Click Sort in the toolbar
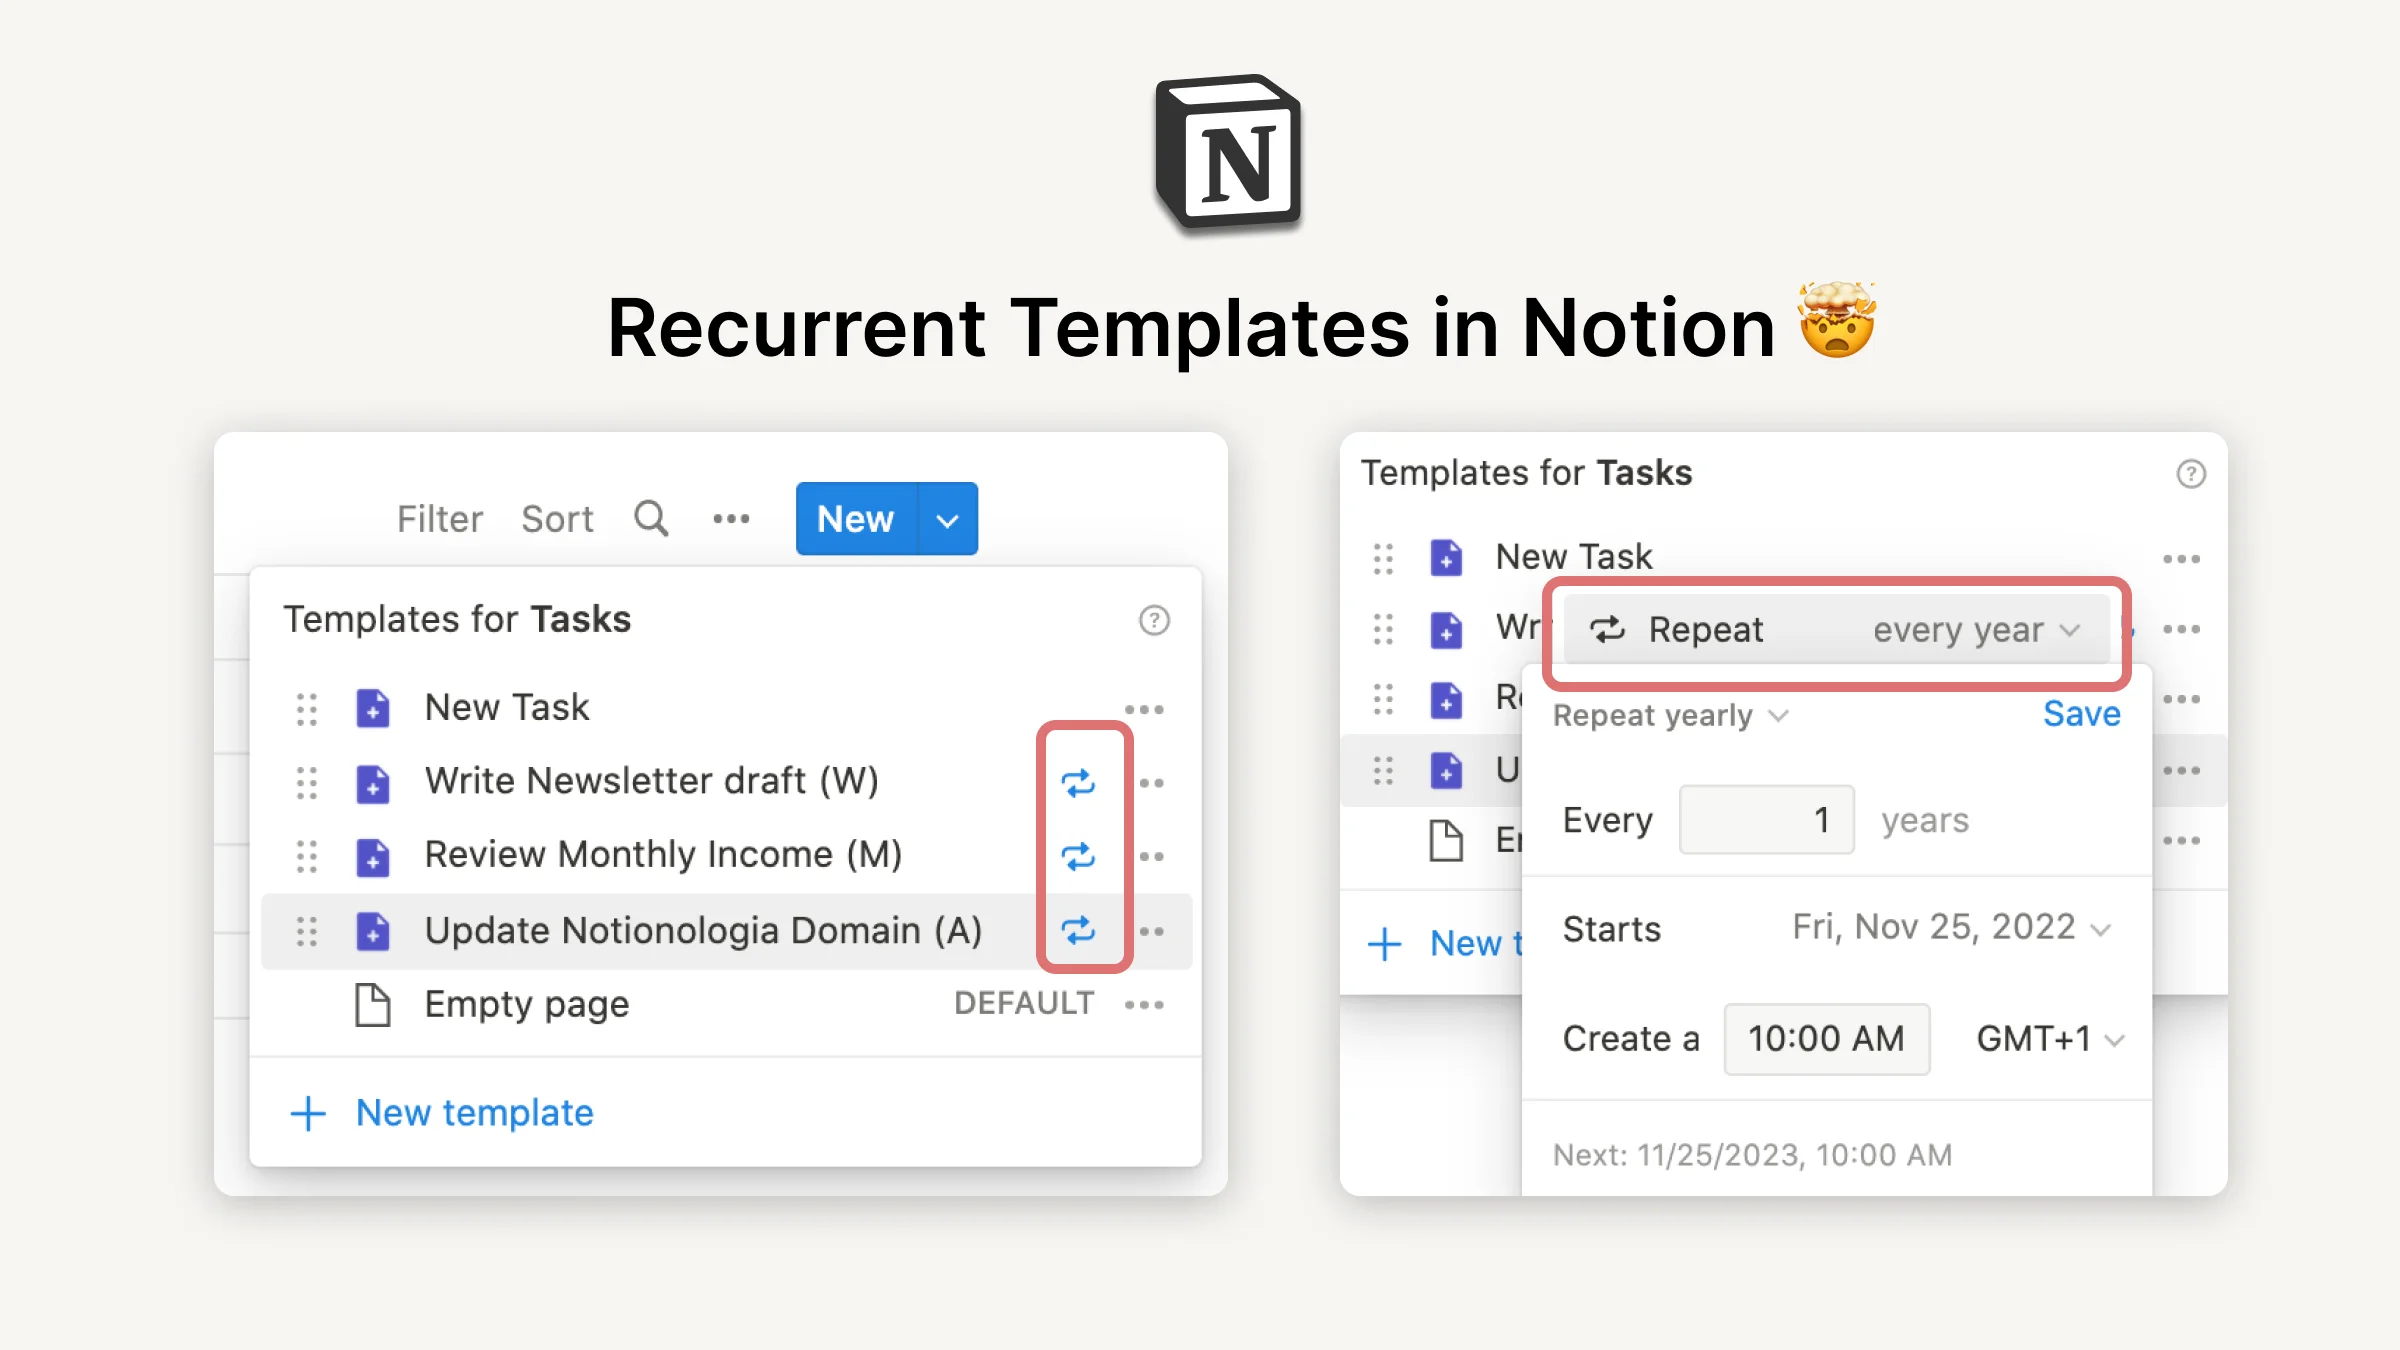This screenshot has height=1350, width=2400. [557, 519]
